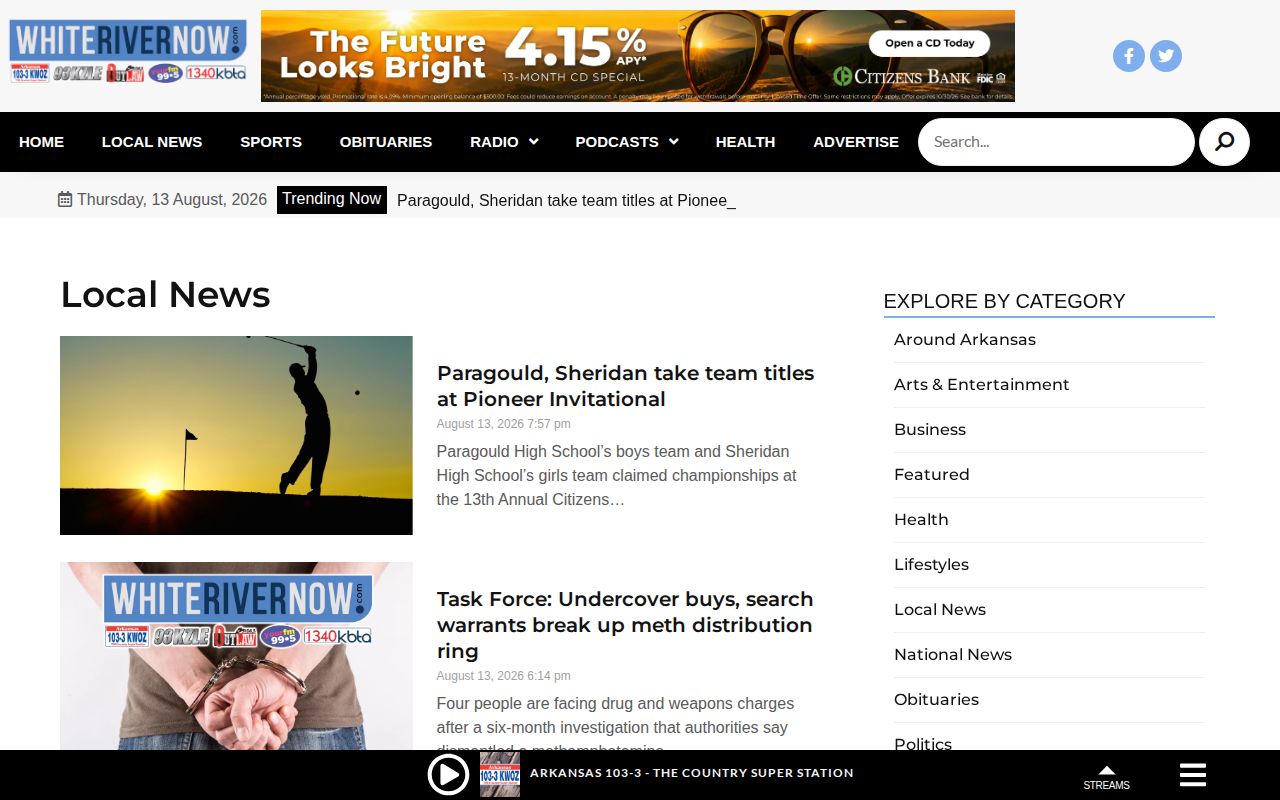Go to the Home menu item

[x=41, y=142]
